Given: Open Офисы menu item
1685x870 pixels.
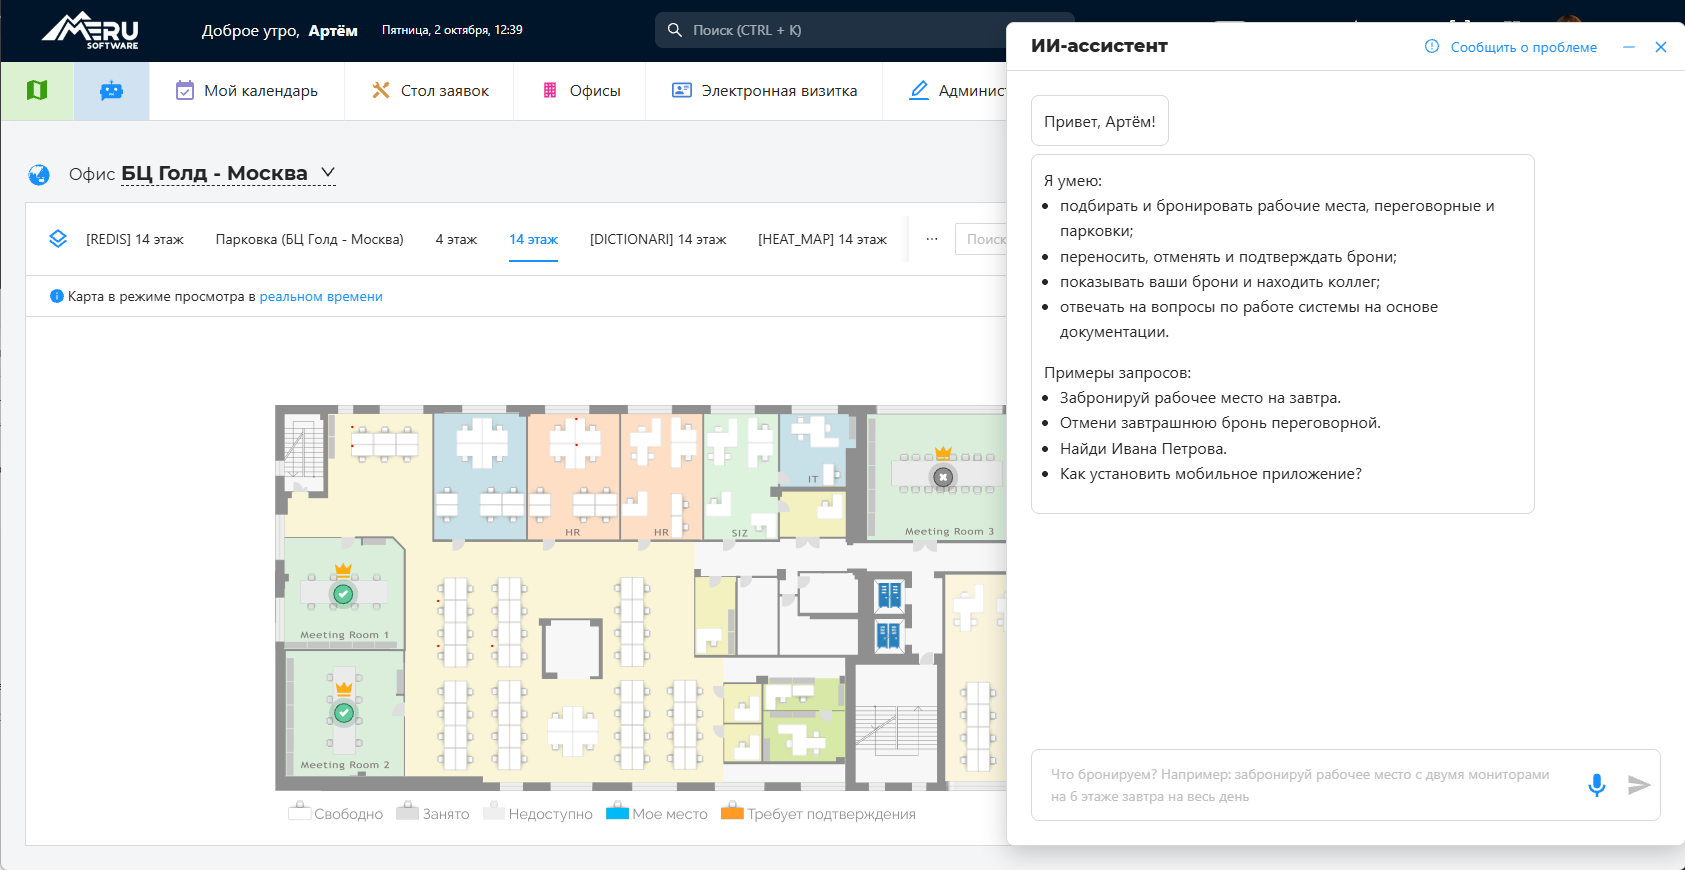Looking at the screenshot, I should point(581,91).
